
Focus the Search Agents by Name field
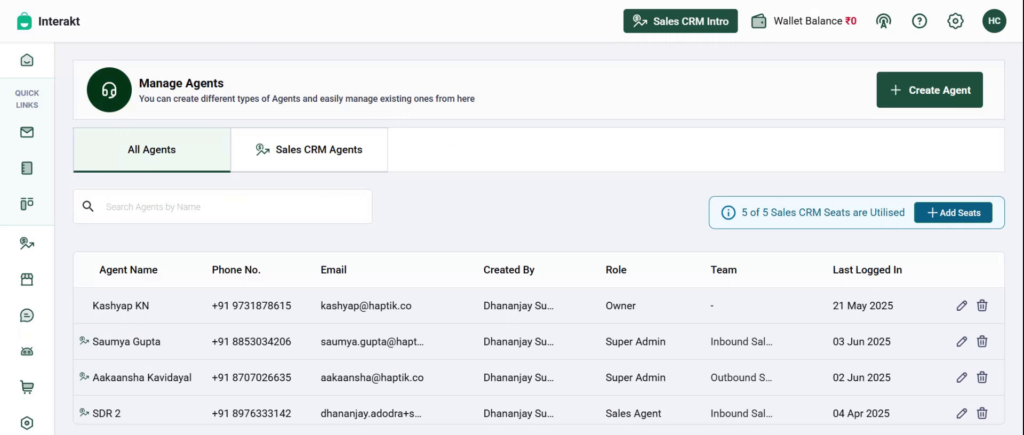point(223,206)
